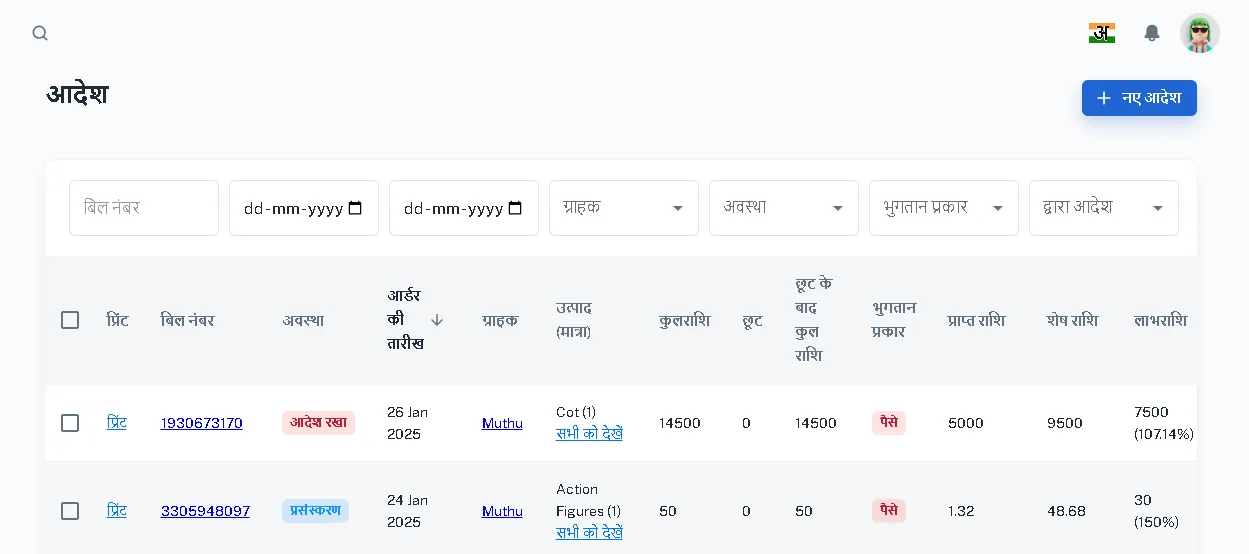Click the आदेश रखा status badge
This screenshot has width=1249, height=554.
(x=318, y=423)
